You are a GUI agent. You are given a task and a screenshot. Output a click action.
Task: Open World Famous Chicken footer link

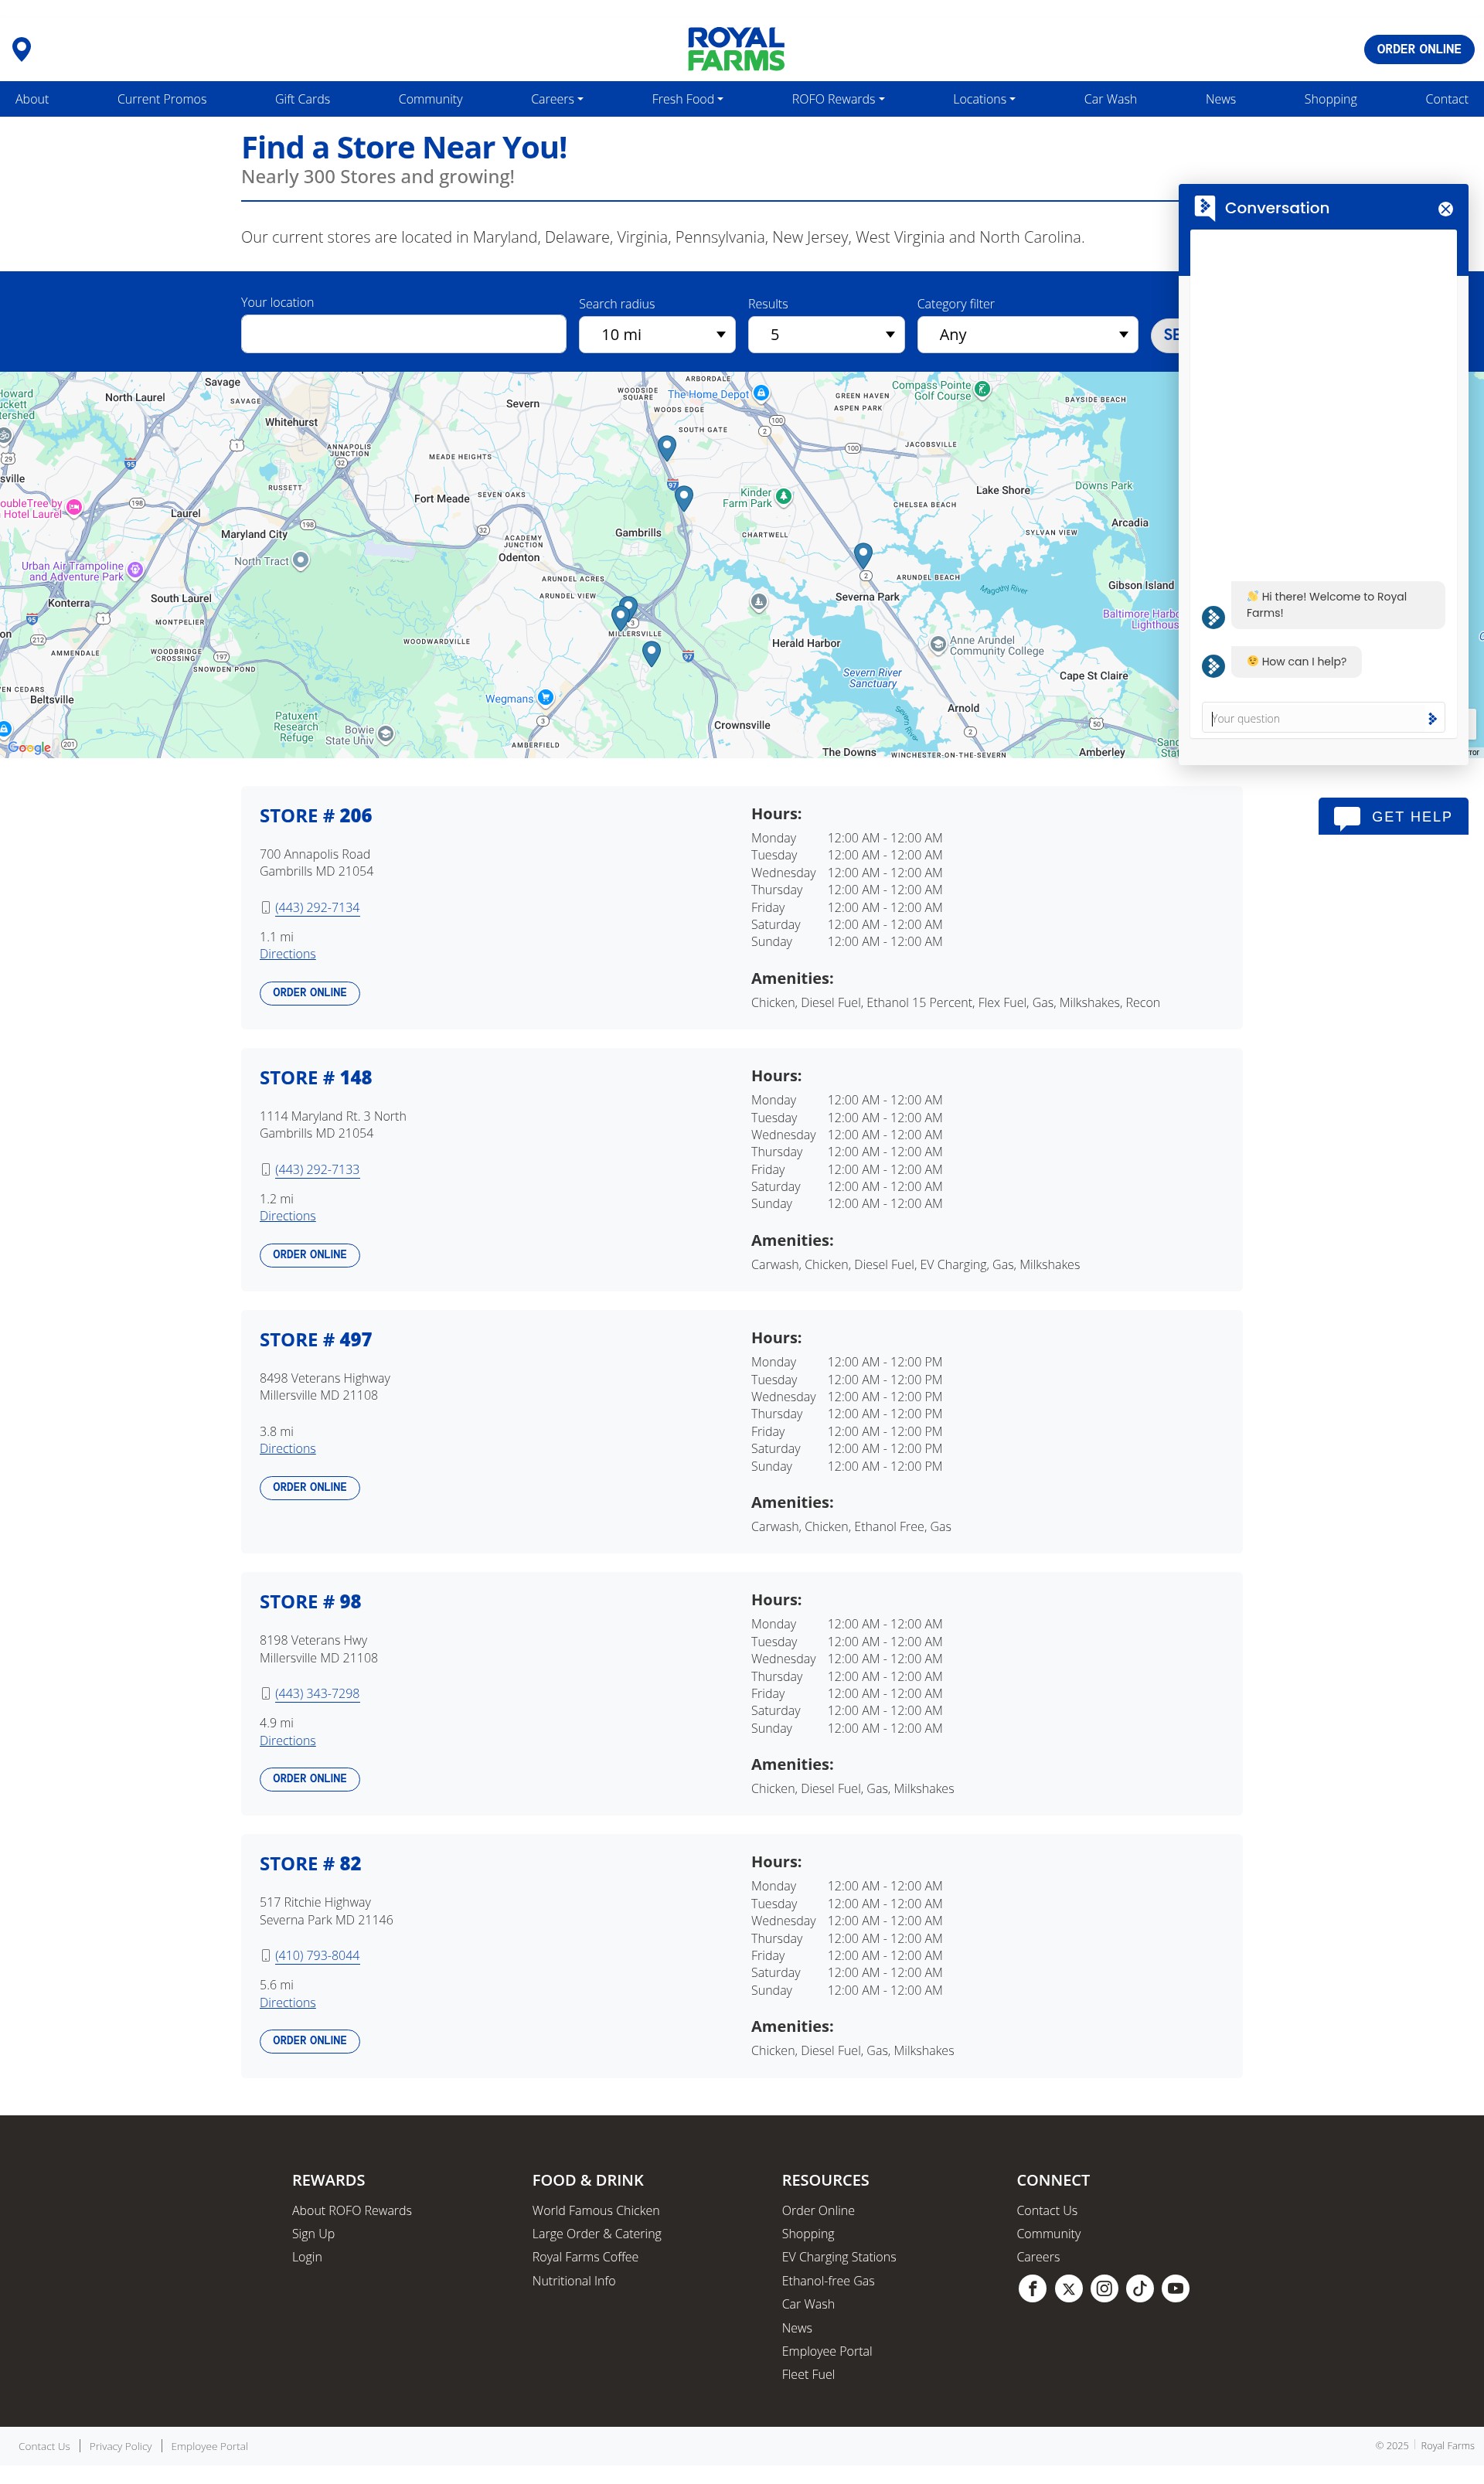pos(595,2210)
